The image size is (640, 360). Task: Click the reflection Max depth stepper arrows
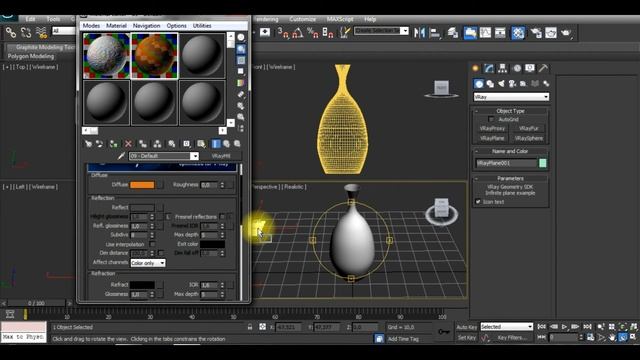[x=222, y=235]
